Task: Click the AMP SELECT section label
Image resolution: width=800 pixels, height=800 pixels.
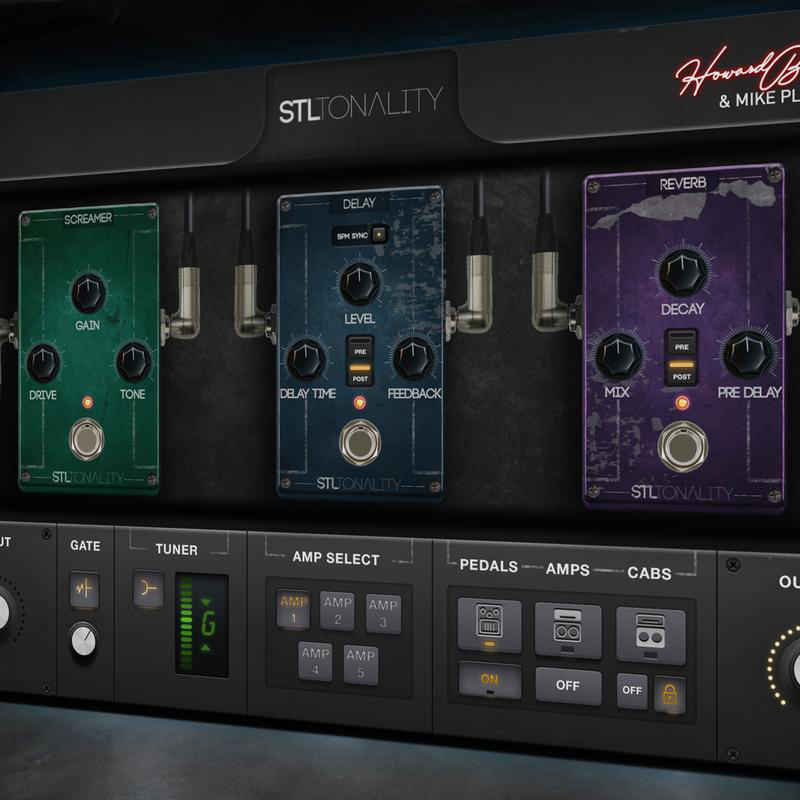Action: click(336, 558)
